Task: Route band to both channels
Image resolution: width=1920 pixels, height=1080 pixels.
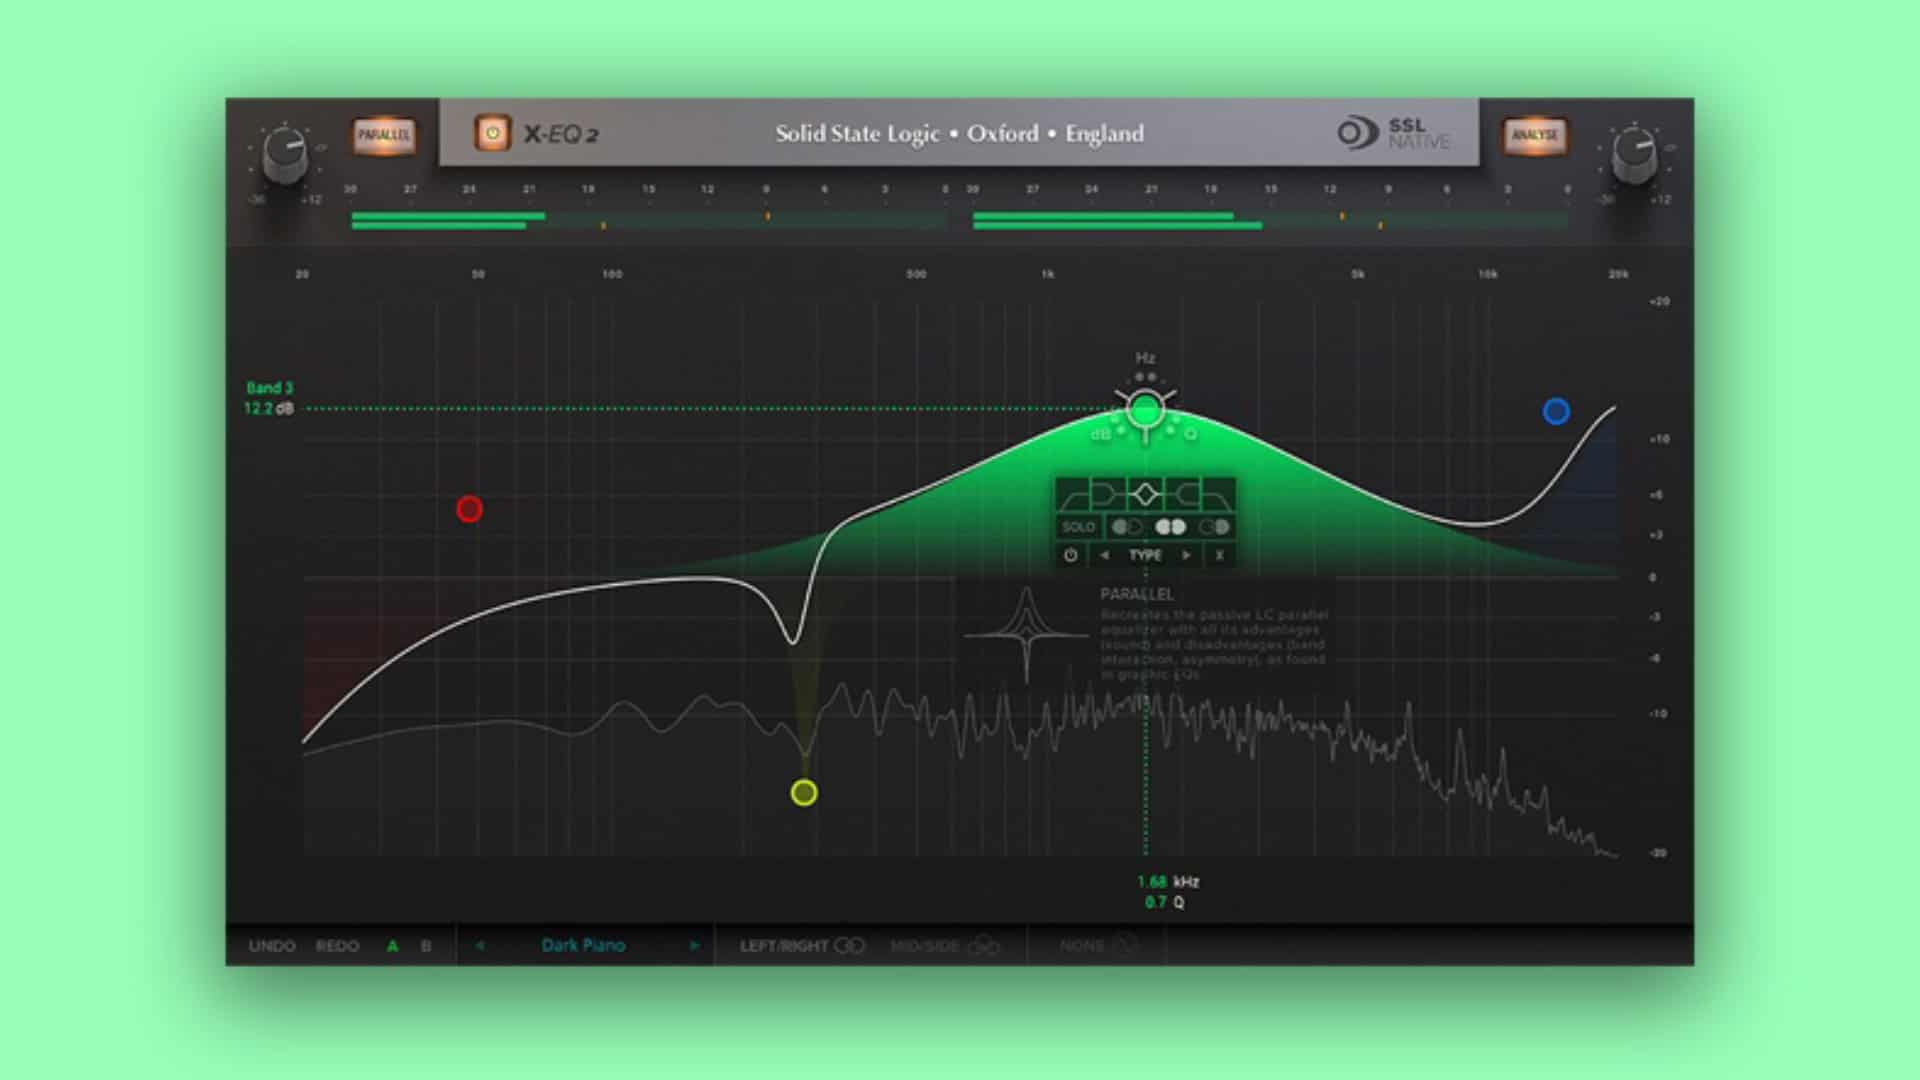Action: click(1170, 527)
